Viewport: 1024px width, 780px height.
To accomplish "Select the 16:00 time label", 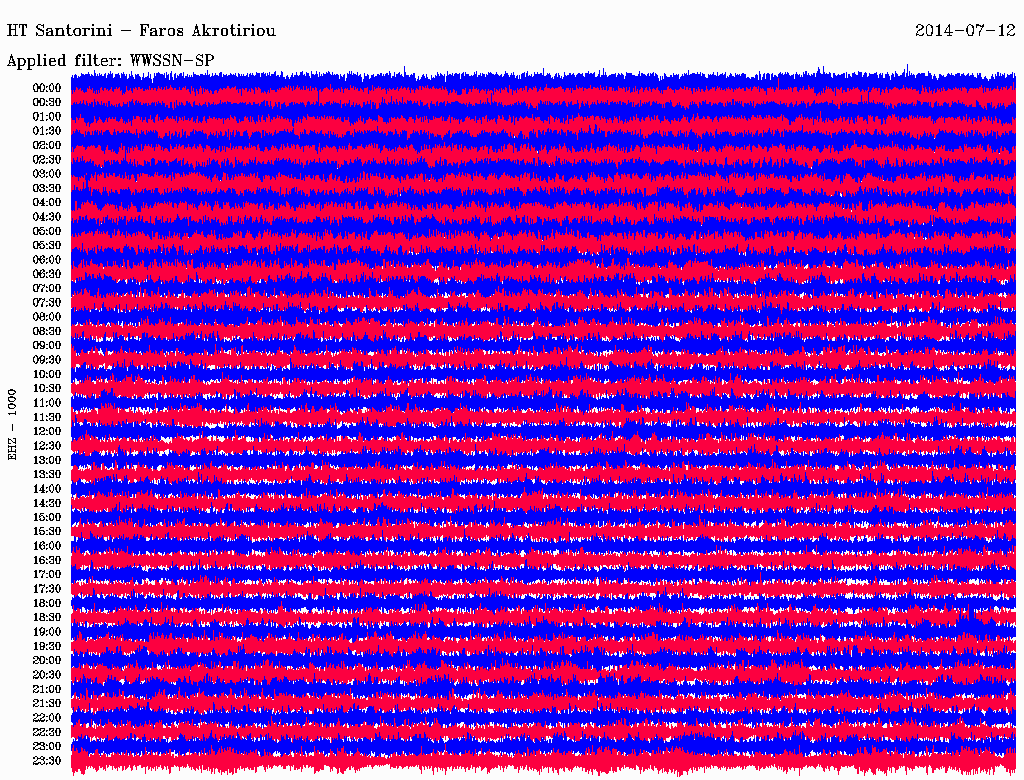I will click(x=47, y=545).
